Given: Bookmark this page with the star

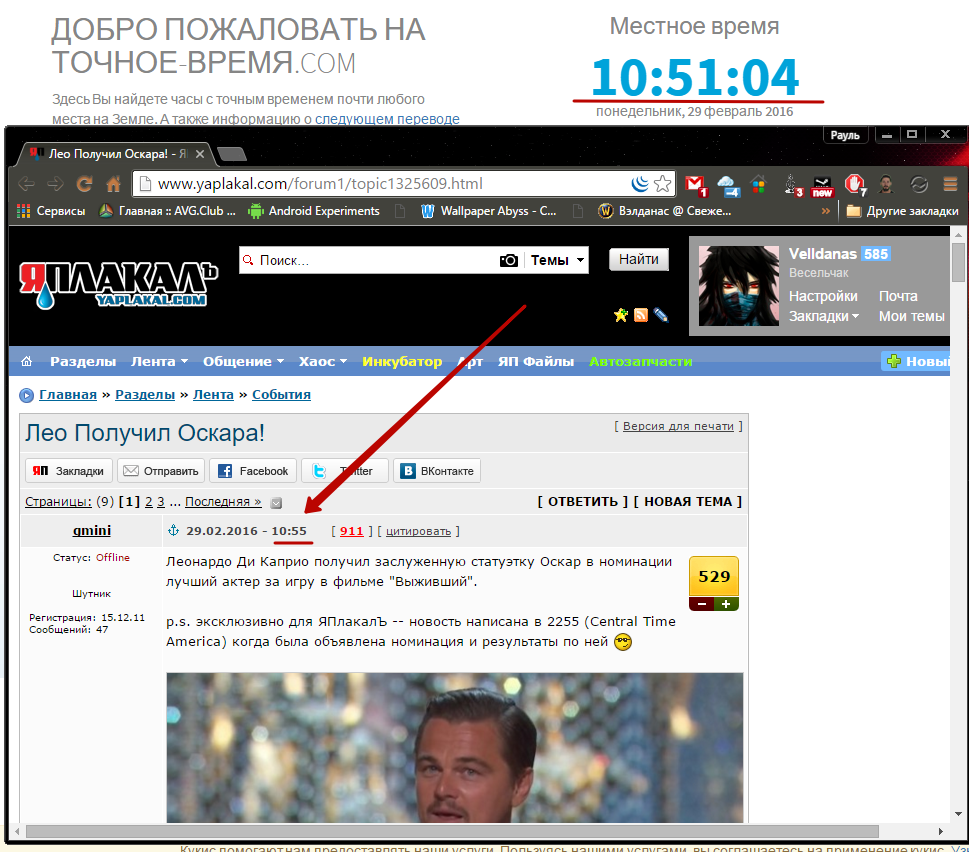Looking at the screenshot, I should pyautogui.click(x=662, y=183).
